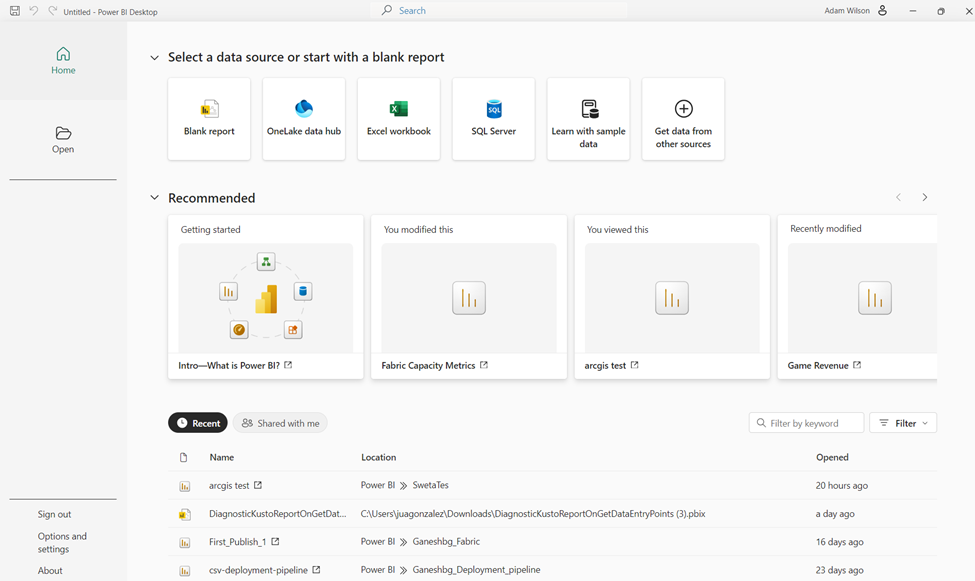The image size is (975, 581).
Task: Click the Filter by keyword field
Action: coord(806,423)
